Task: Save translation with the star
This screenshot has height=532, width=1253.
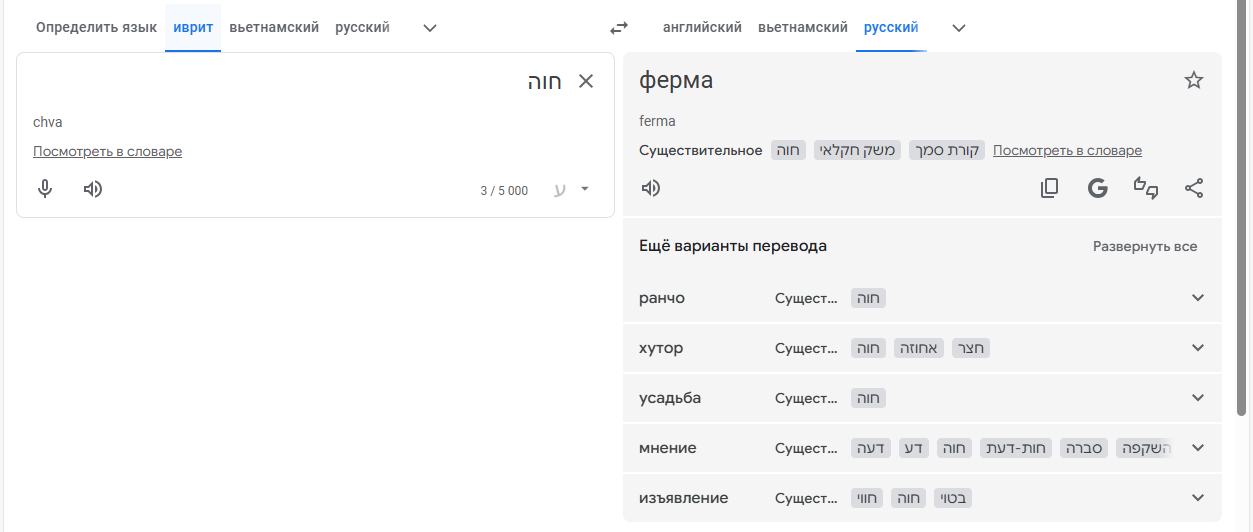Action: click(1194, 81)
